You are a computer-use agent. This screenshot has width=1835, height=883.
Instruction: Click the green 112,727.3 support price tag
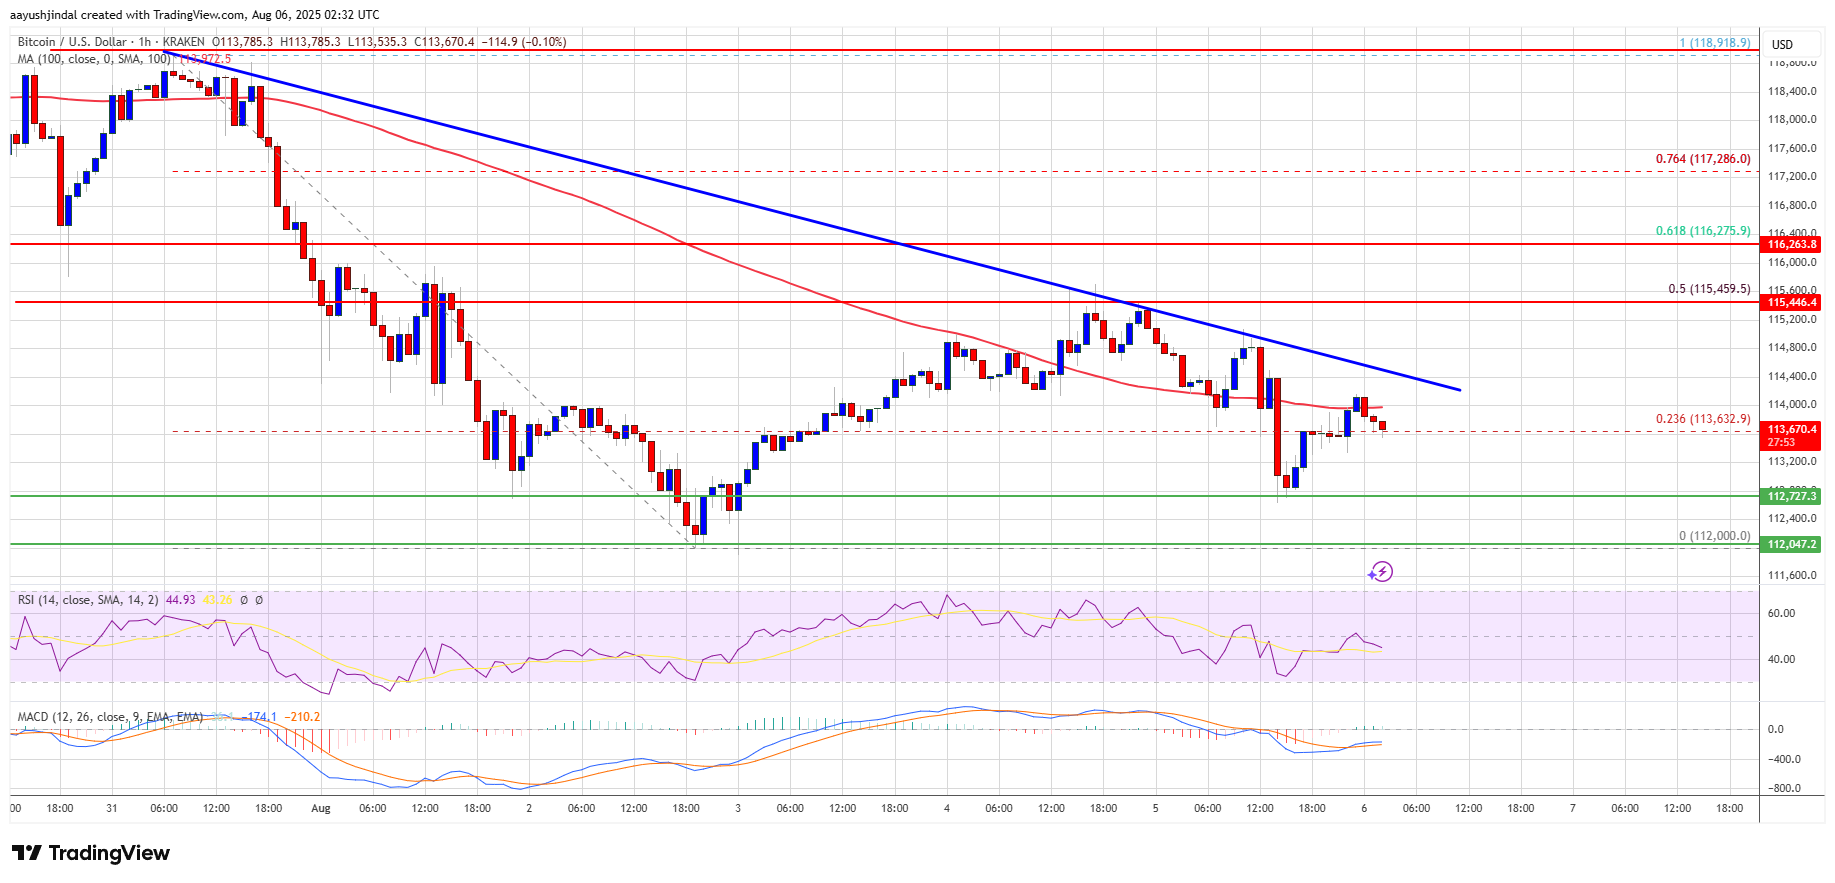[x=1792, y=496]
